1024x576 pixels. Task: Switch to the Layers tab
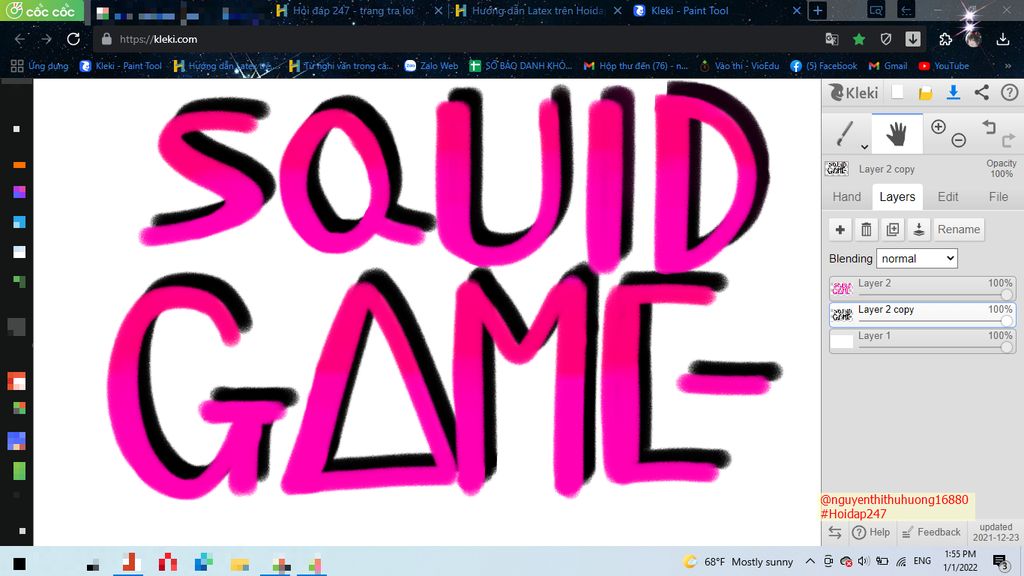tap(897, 197)
